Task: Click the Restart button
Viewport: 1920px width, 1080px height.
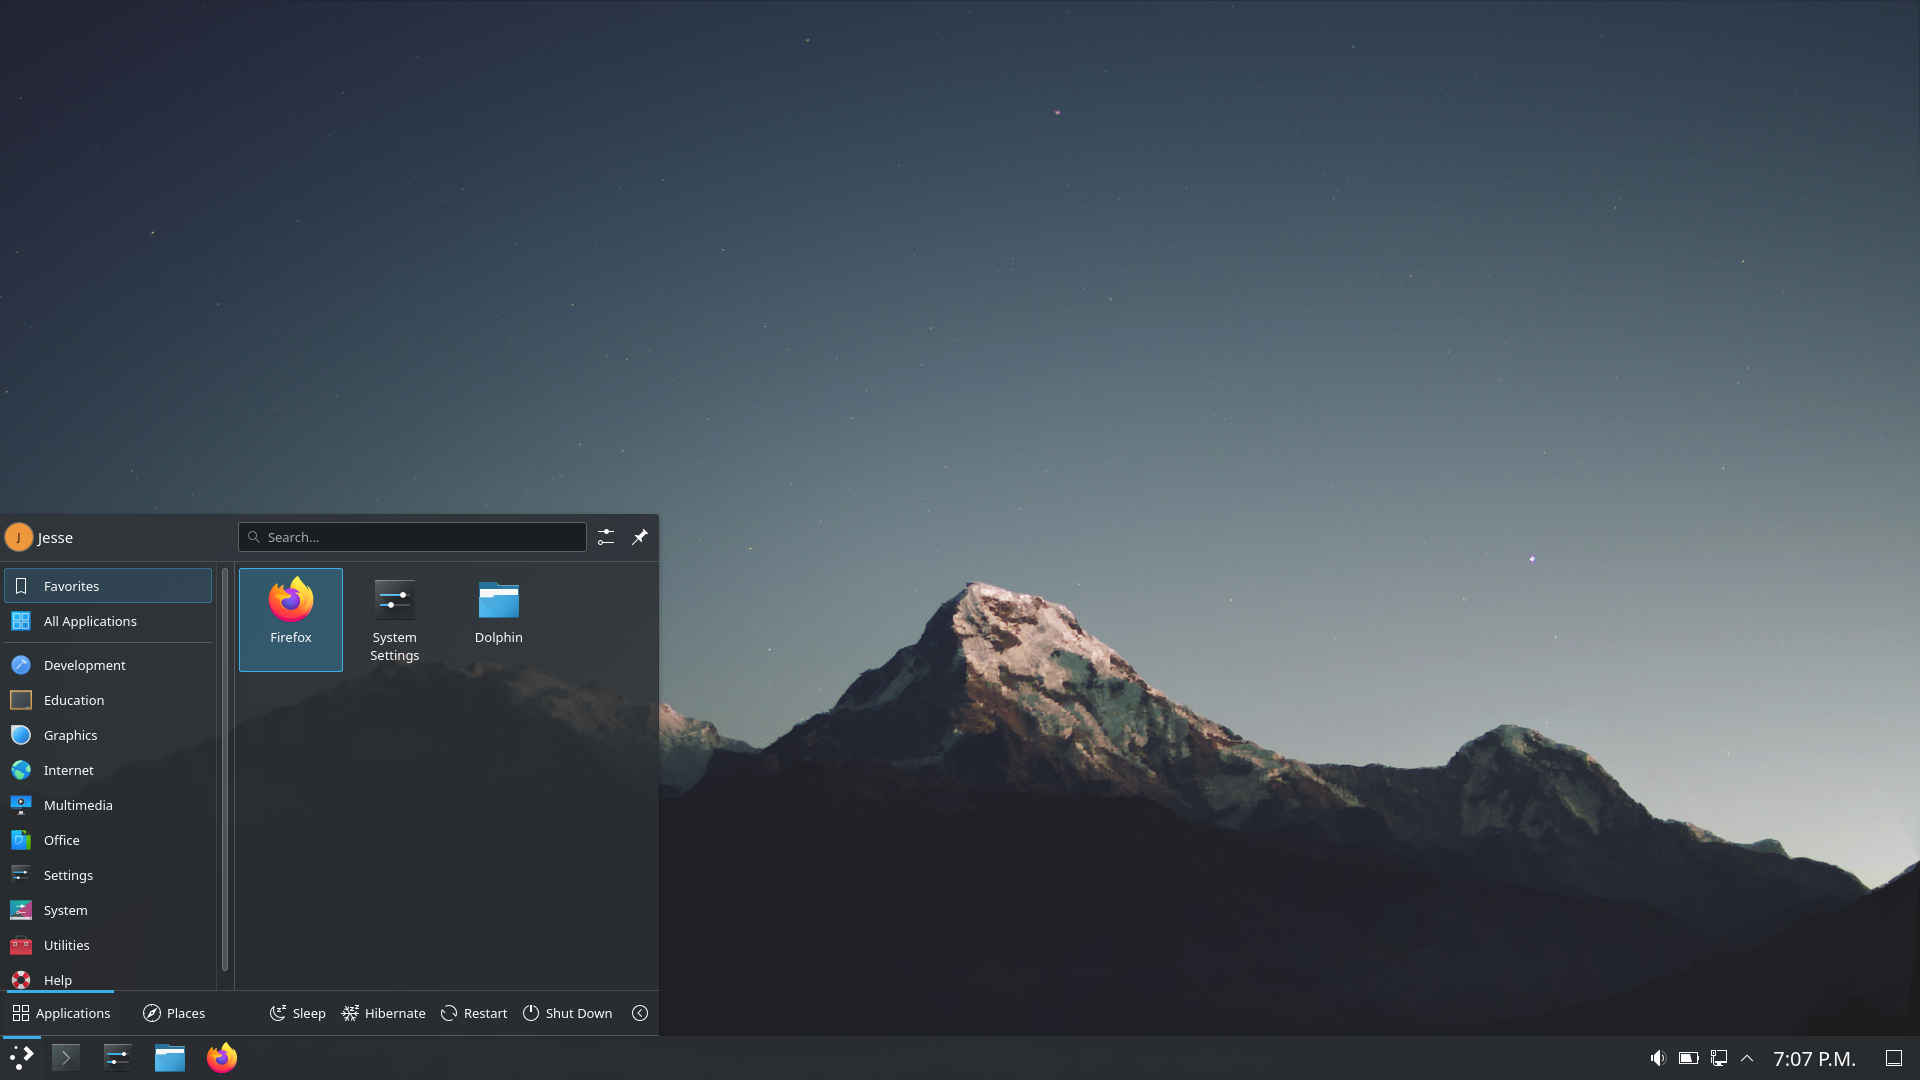Action: [474, 1013]
